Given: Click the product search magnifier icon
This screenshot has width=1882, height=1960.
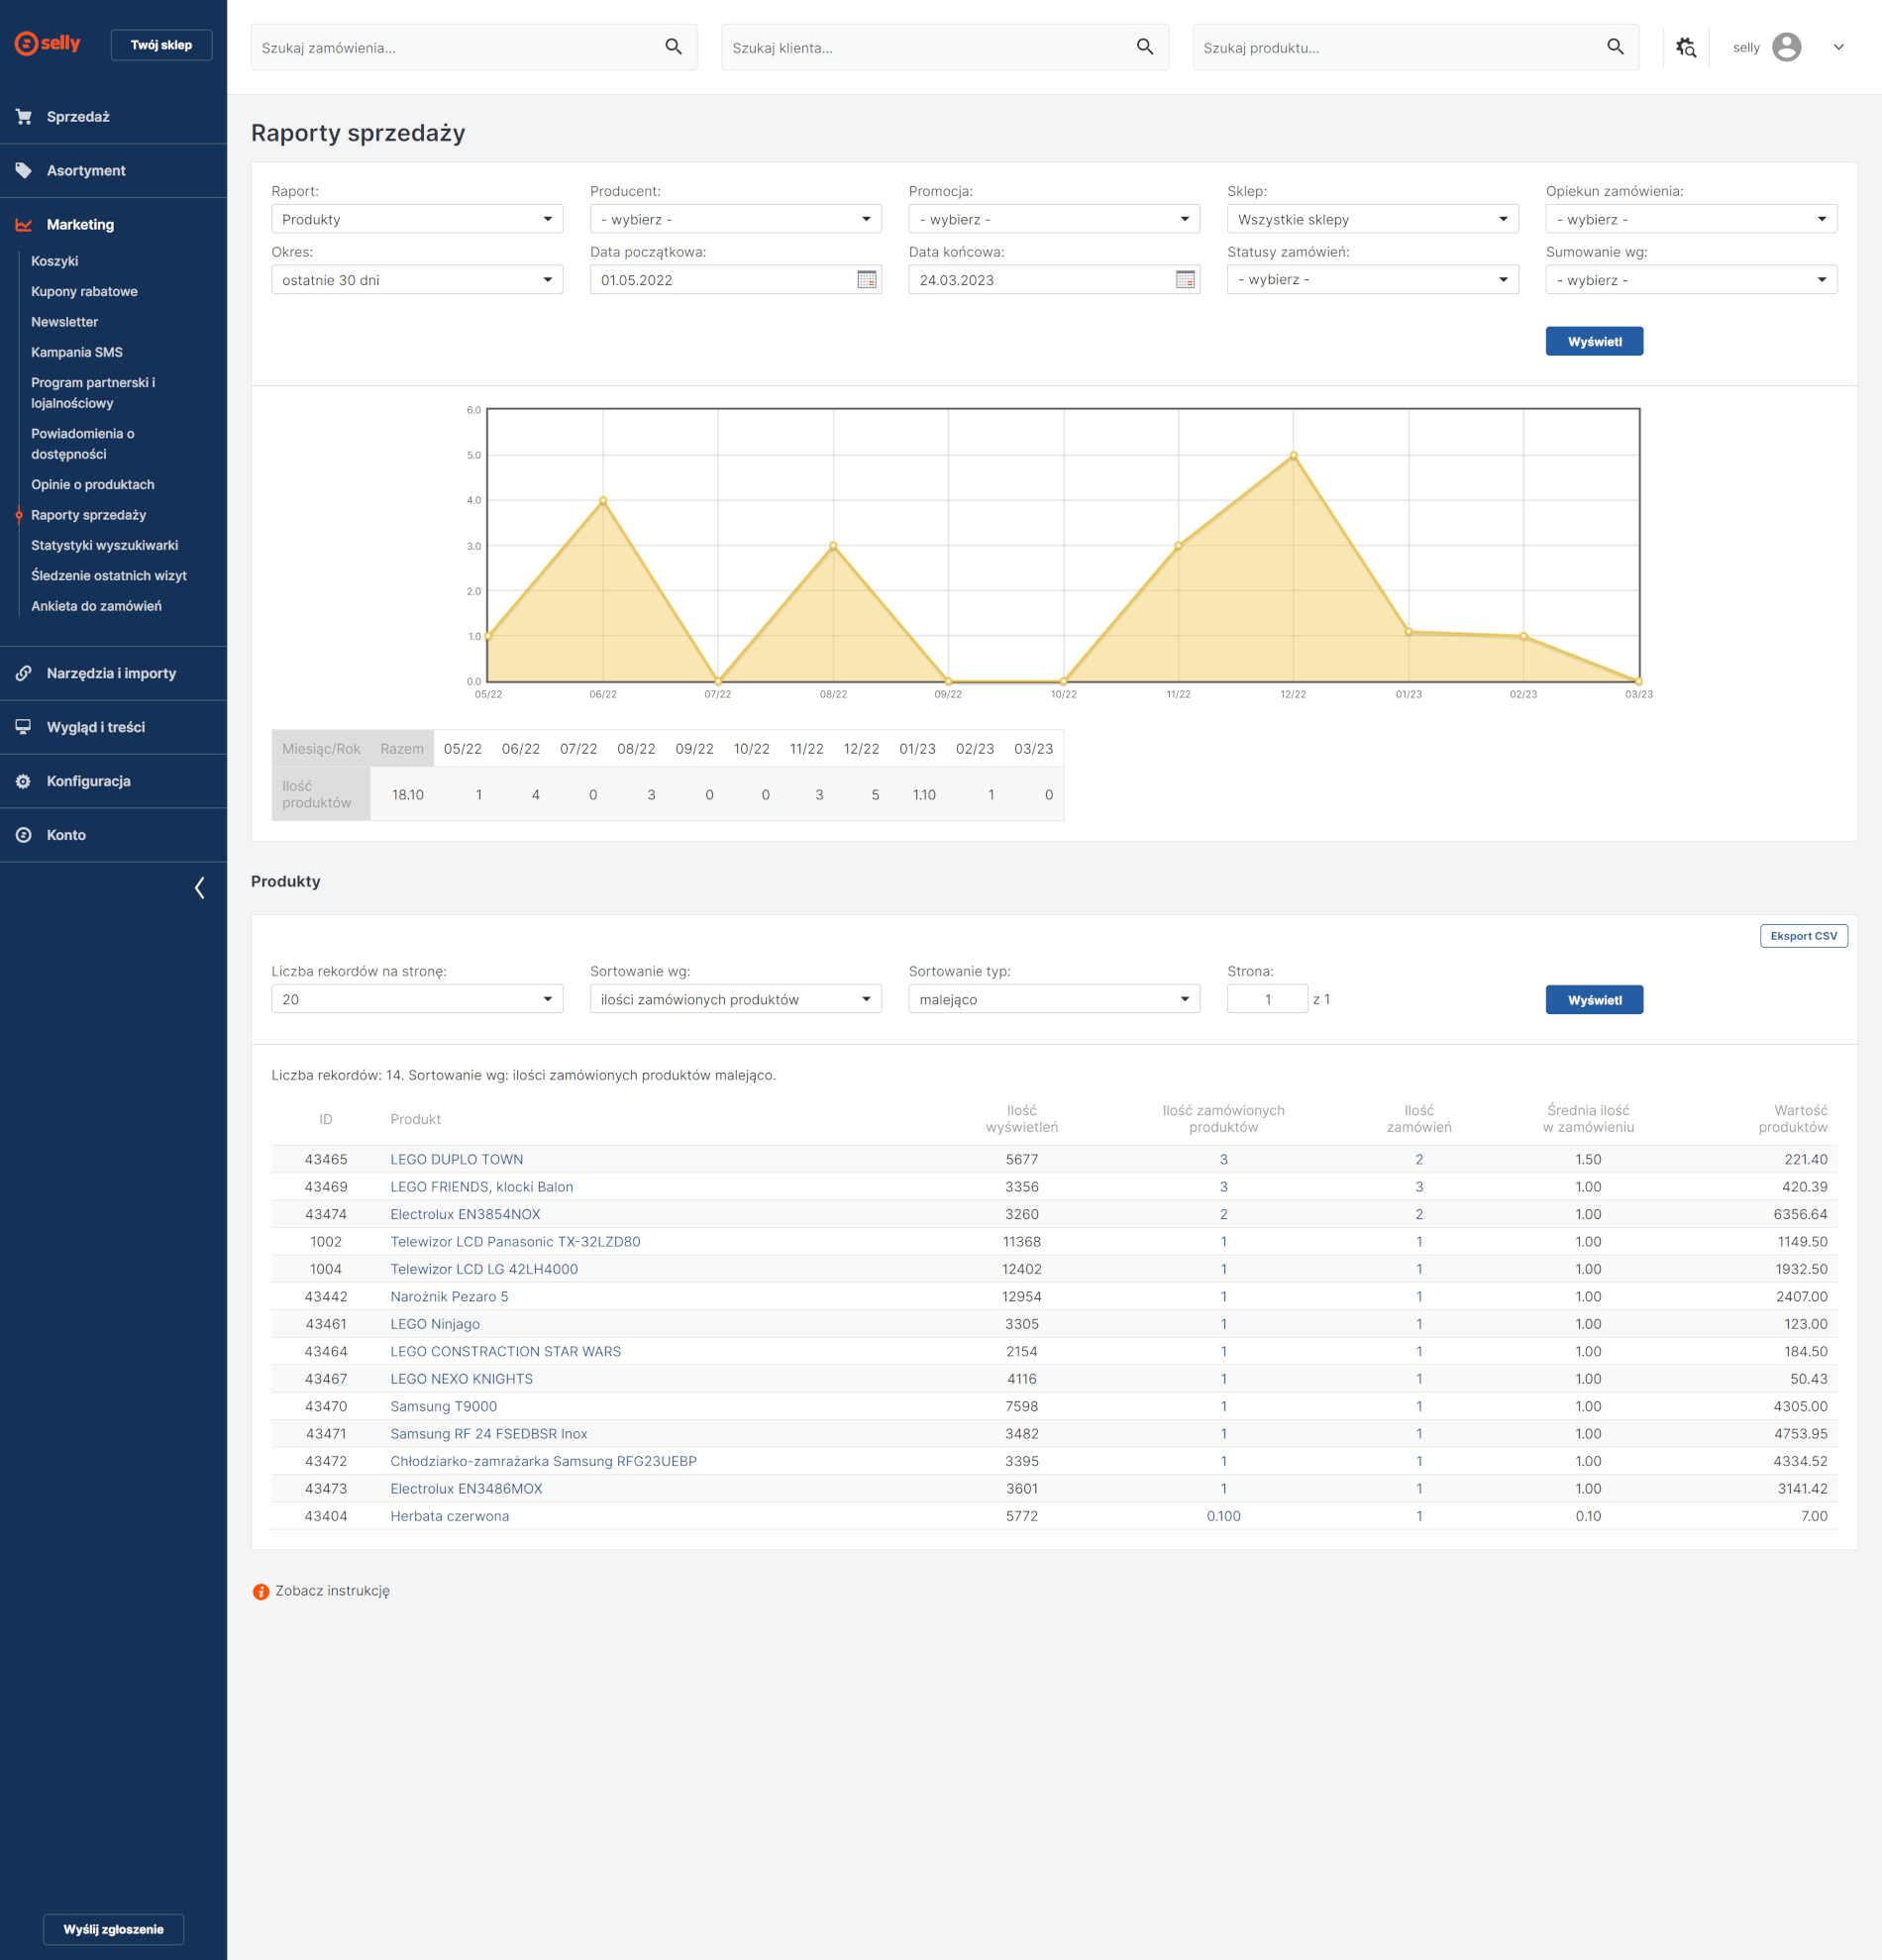Looking at the screenshot, I should [1615, 47].
